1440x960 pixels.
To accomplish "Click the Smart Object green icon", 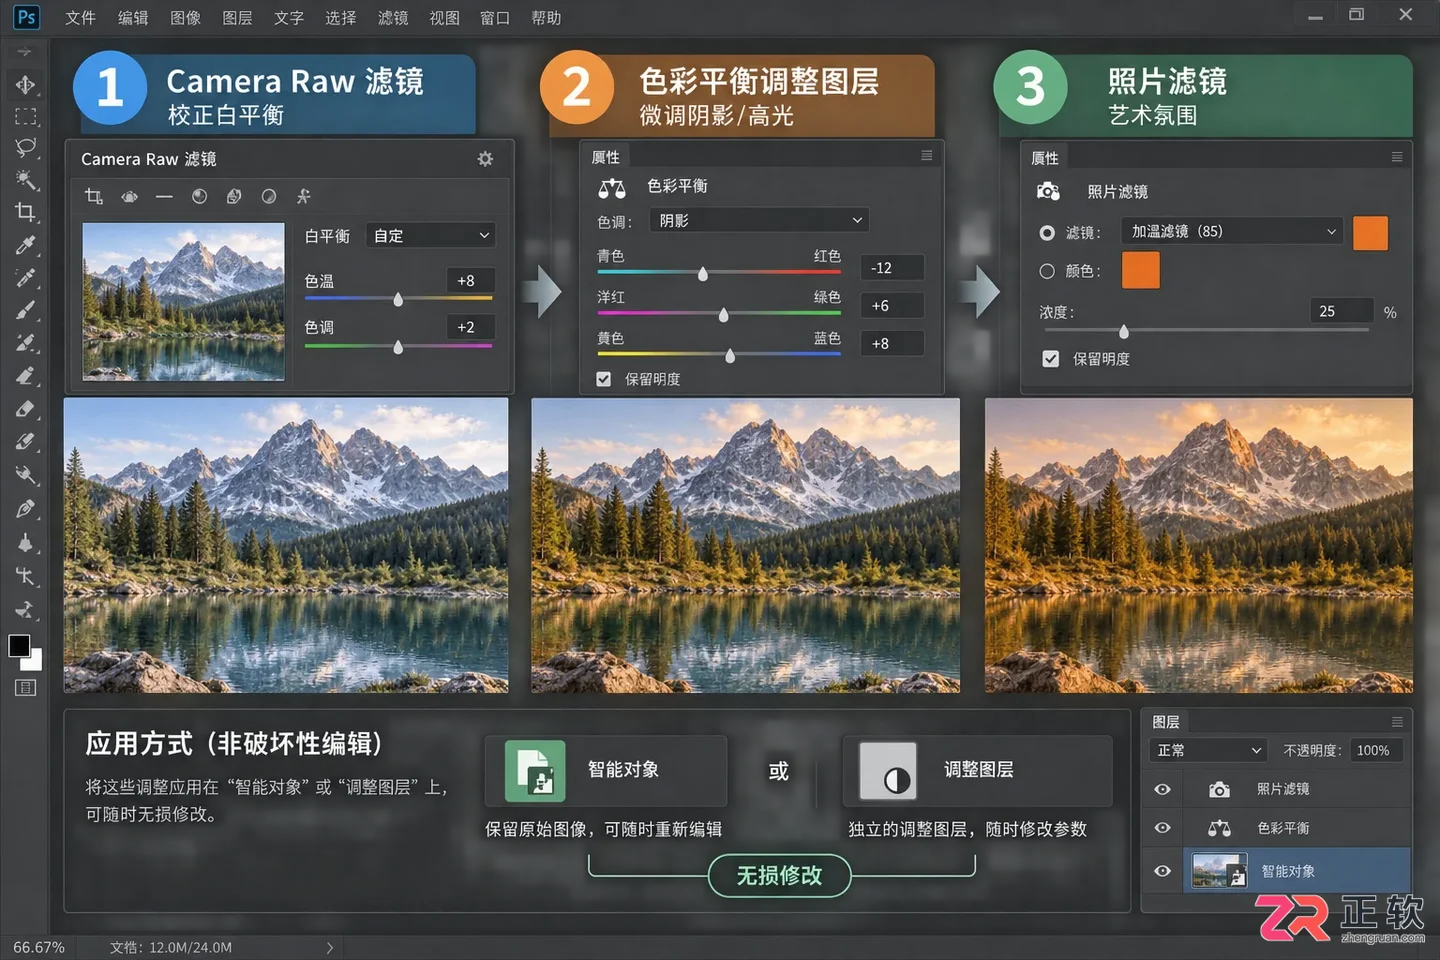I will pyautogui.click(x=535, y=771).
